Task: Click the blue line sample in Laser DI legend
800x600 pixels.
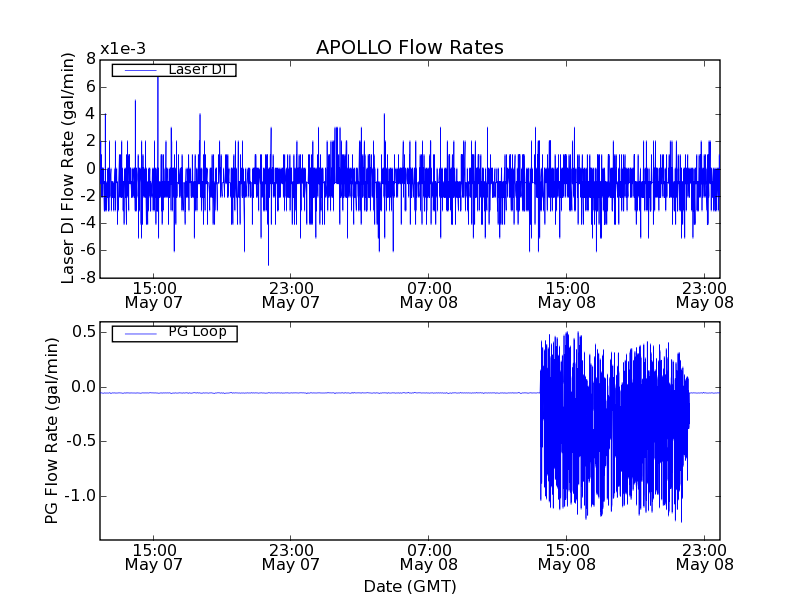Action: point(140,70)
